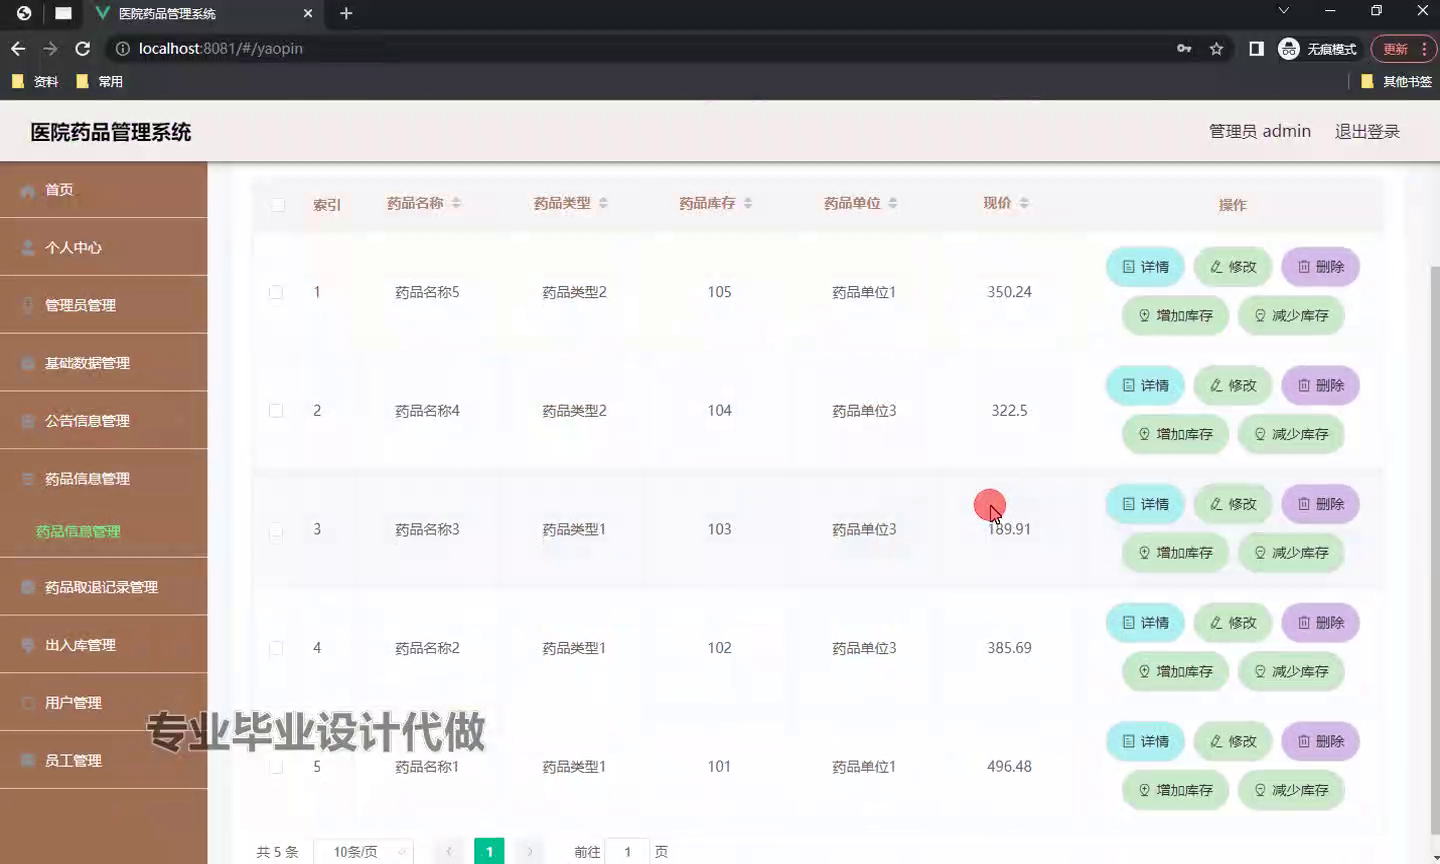Expand 药品取退记录管理 sidebar menu
The image size is (1440, 864).
tap(103, 587)
